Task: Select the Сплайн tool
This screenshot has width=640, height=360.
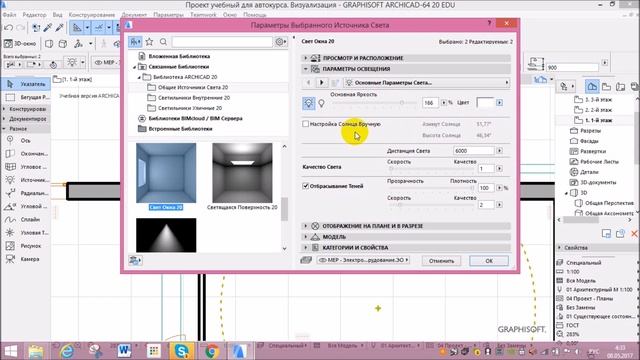Action: [x=26, y=220]
